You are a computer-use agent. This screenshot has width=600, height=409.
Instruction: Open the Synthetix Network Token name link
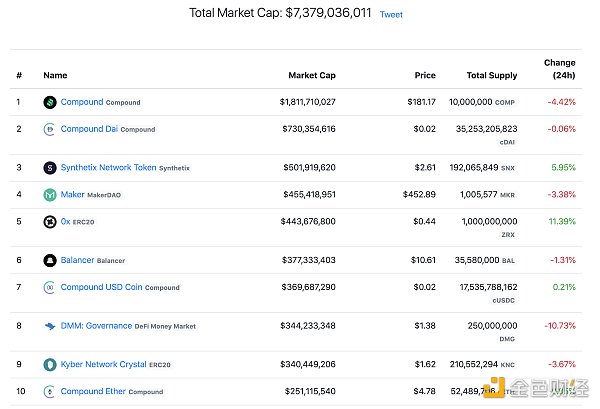tap(108, 167)
